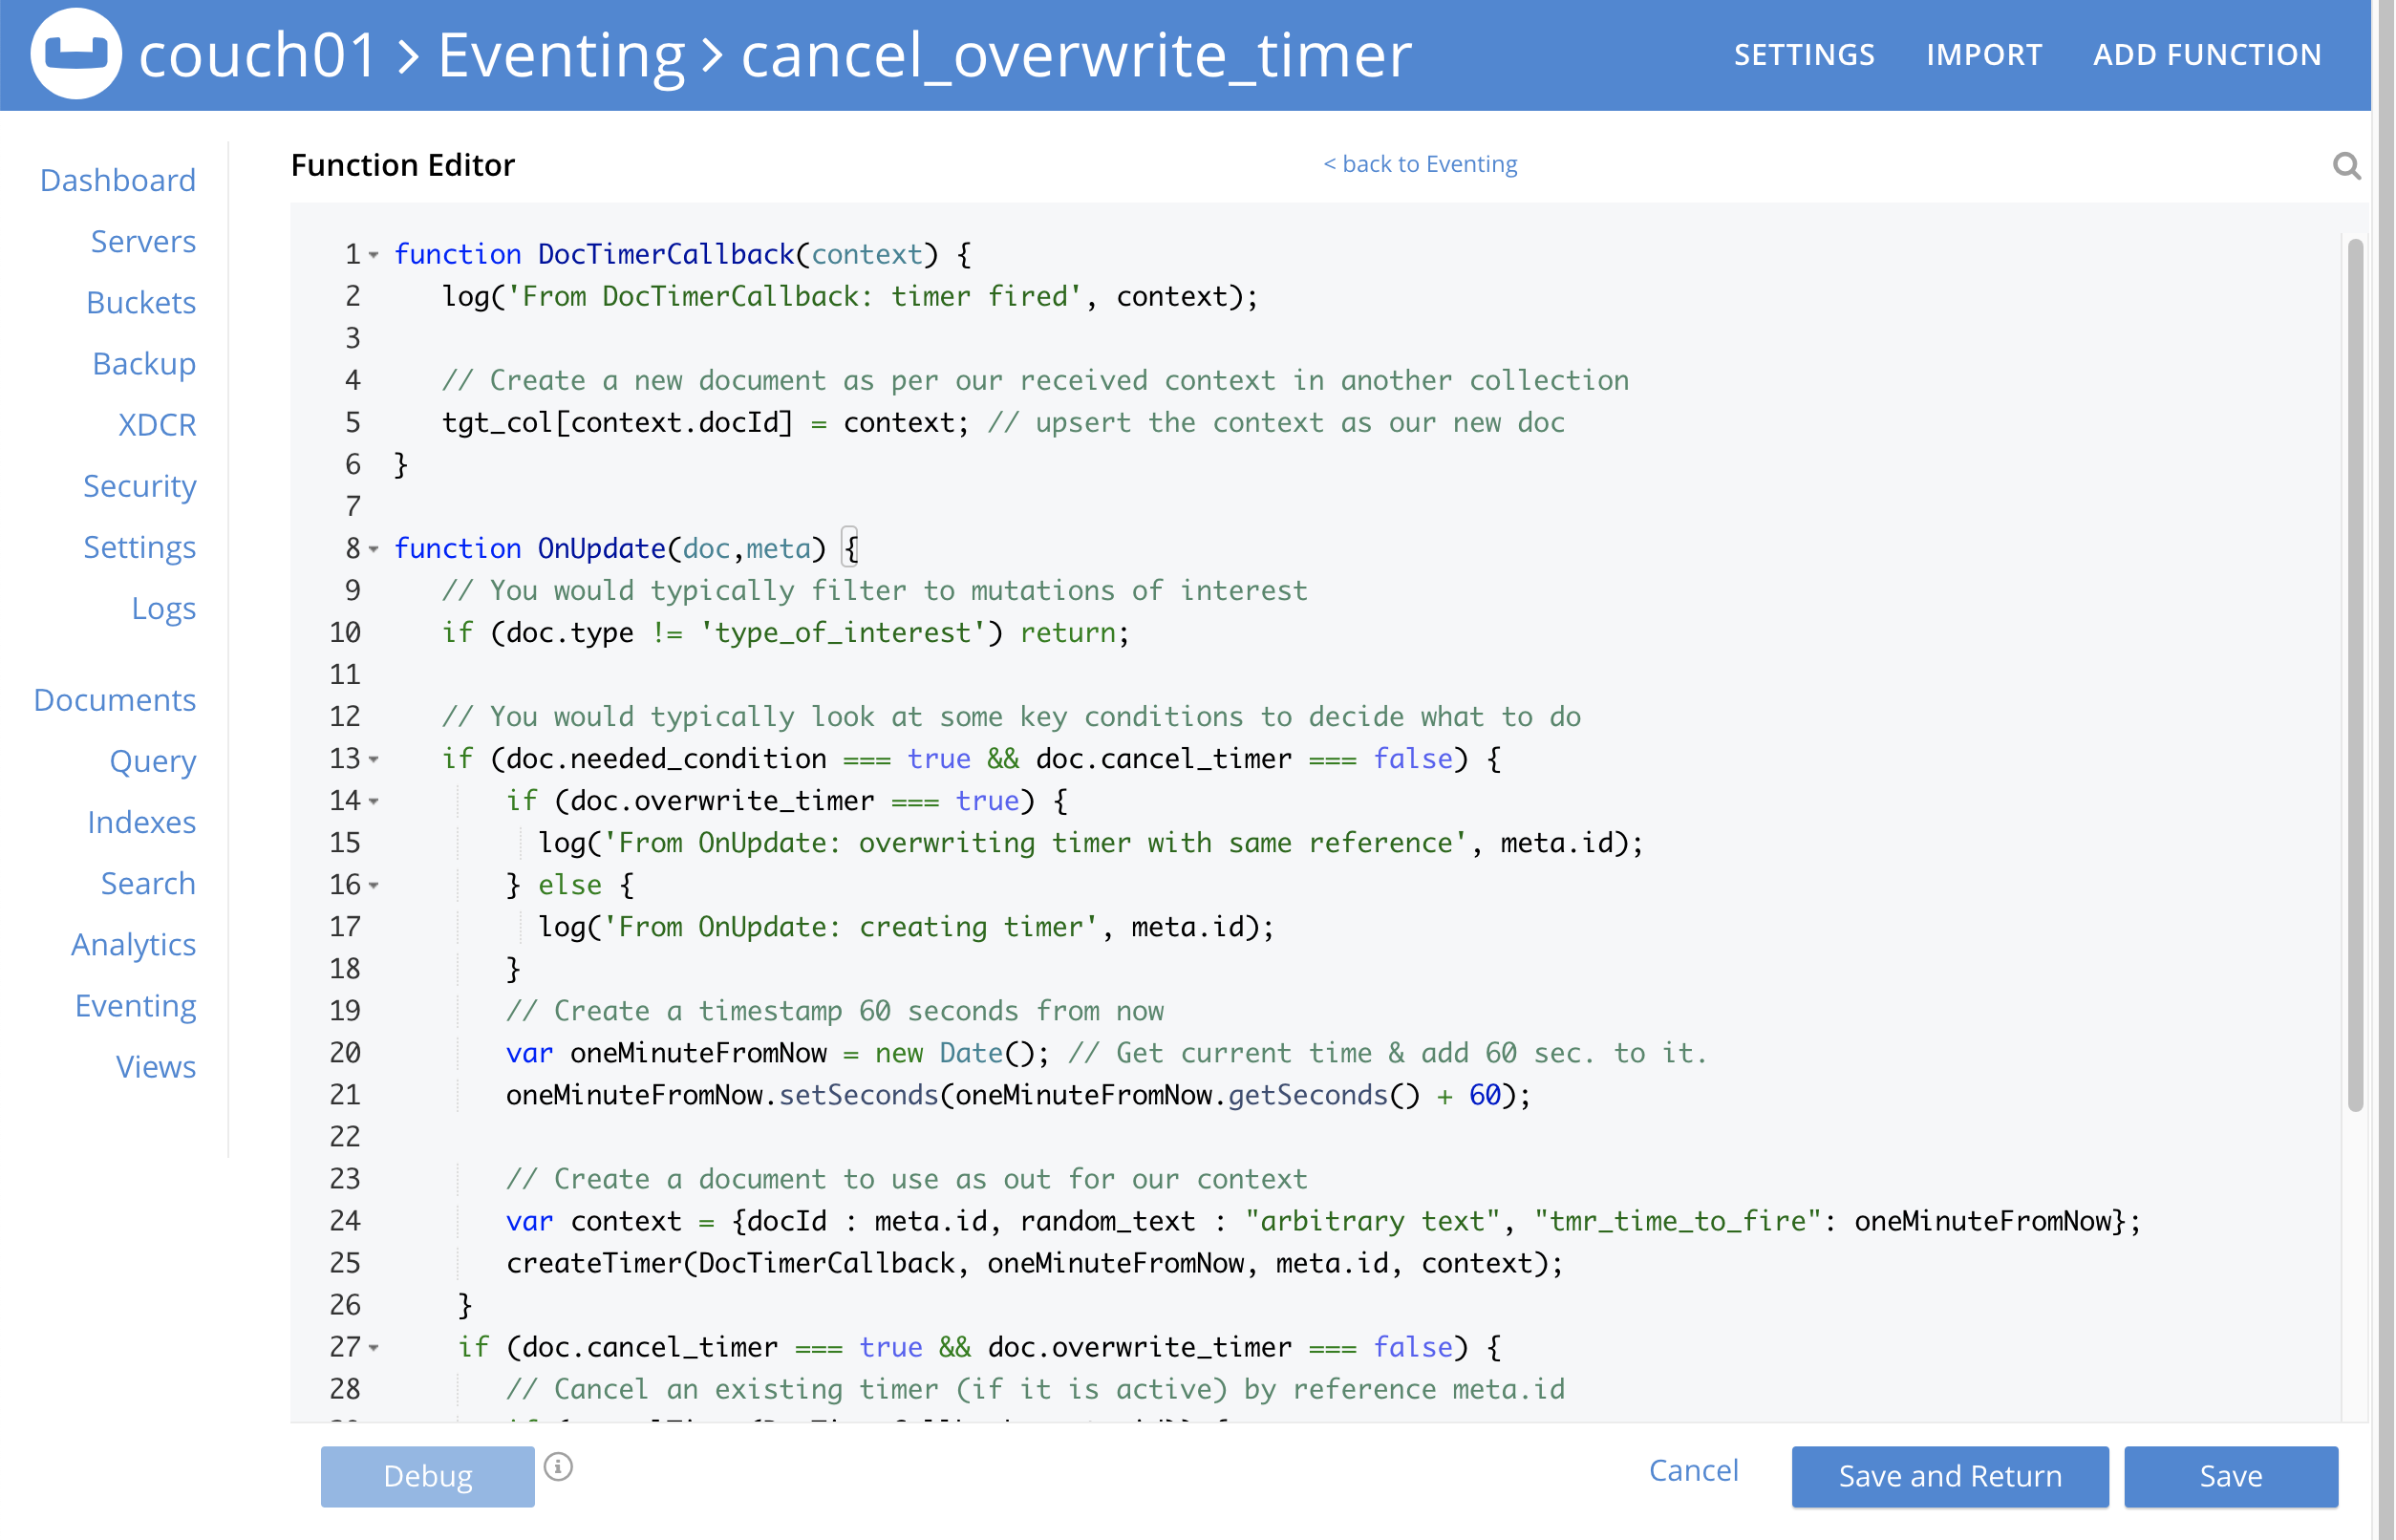The height and width of the screenshot is (1540, 2396).
Task: Click the Save button
Action: 2232,1476
